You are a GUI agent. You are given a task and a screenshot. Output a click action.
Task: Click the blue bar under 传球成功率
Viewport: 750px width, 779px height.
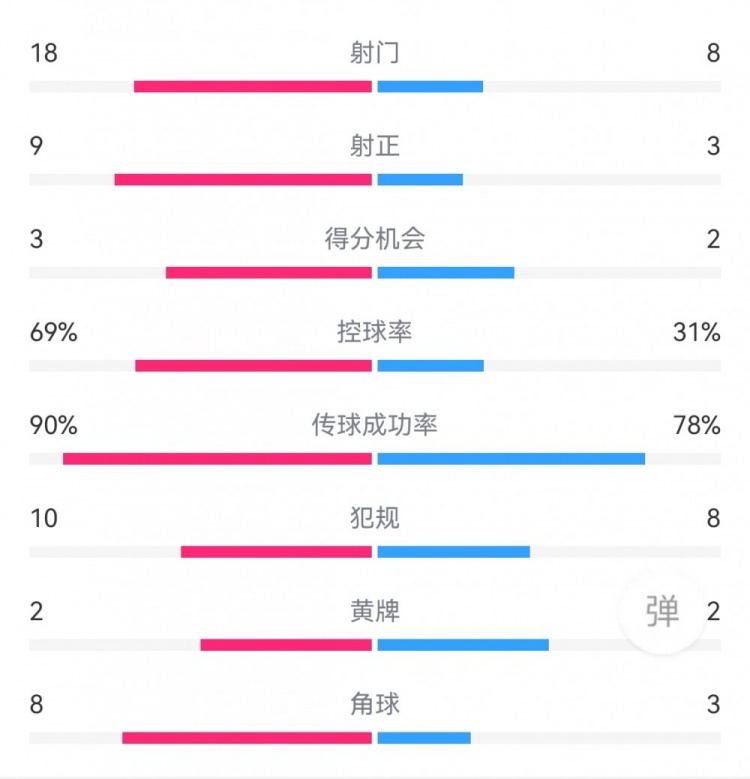(x=511, y=459)
